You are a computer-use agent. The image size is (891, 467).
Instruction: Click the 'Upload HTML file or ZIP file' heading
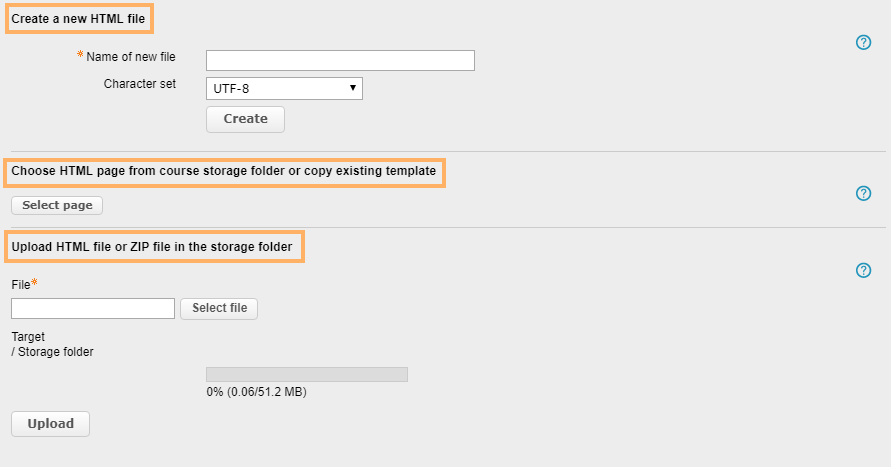(152, 246)
